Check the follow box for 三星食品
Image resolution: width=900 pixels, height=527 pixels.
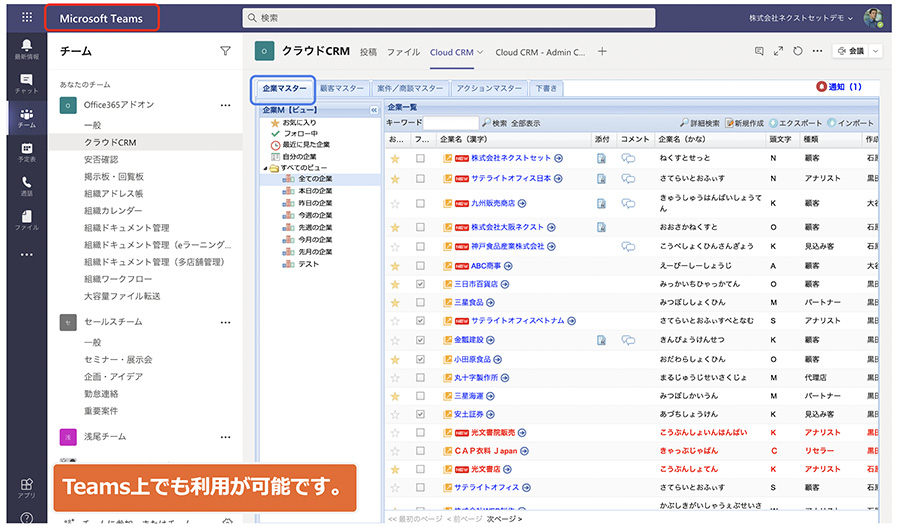(420, 302)
